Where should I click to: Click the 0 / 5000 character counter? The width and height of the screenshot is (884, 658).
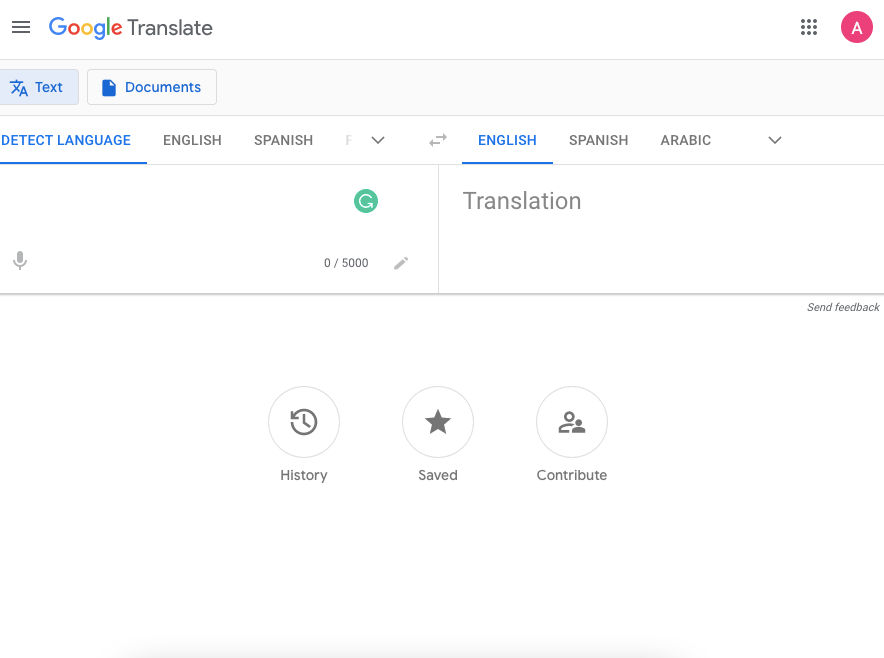[346, 263]
